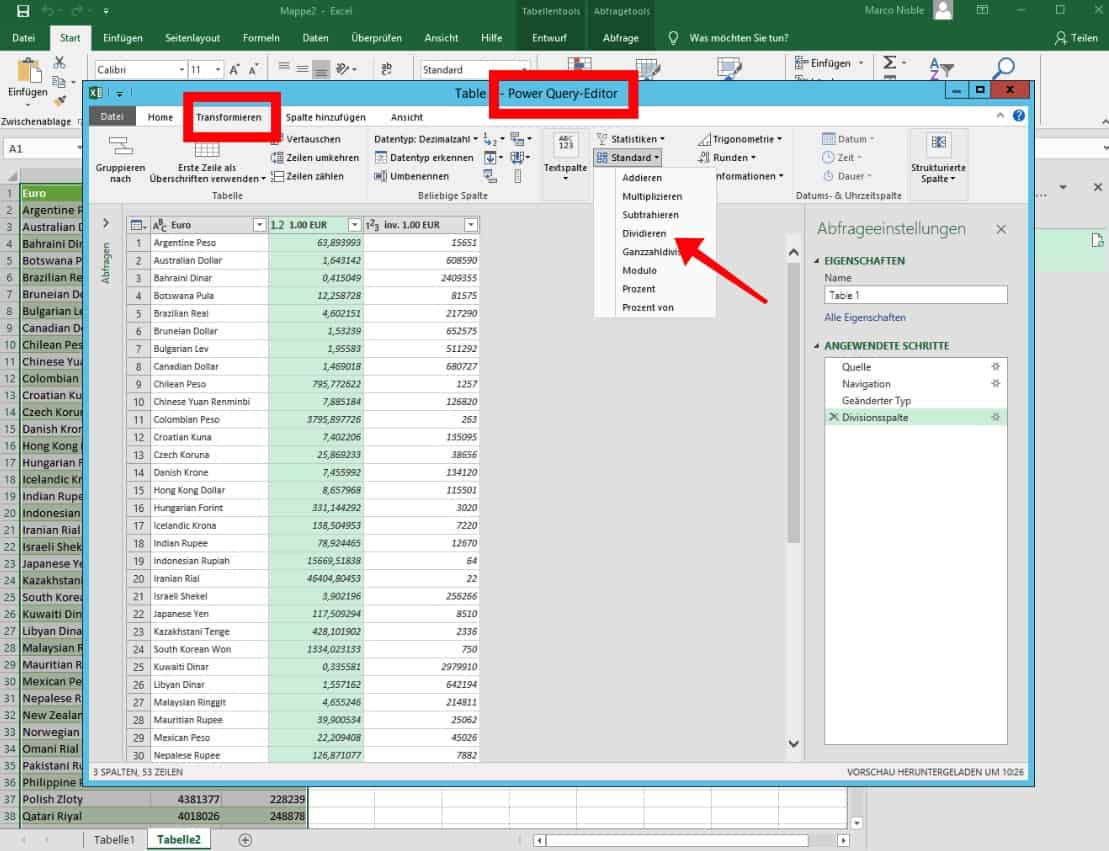The height and width of the screenshot is (851, 1109).
Task: Expand the collapsed Abfragen pane
Action: (x=106, y=223)
